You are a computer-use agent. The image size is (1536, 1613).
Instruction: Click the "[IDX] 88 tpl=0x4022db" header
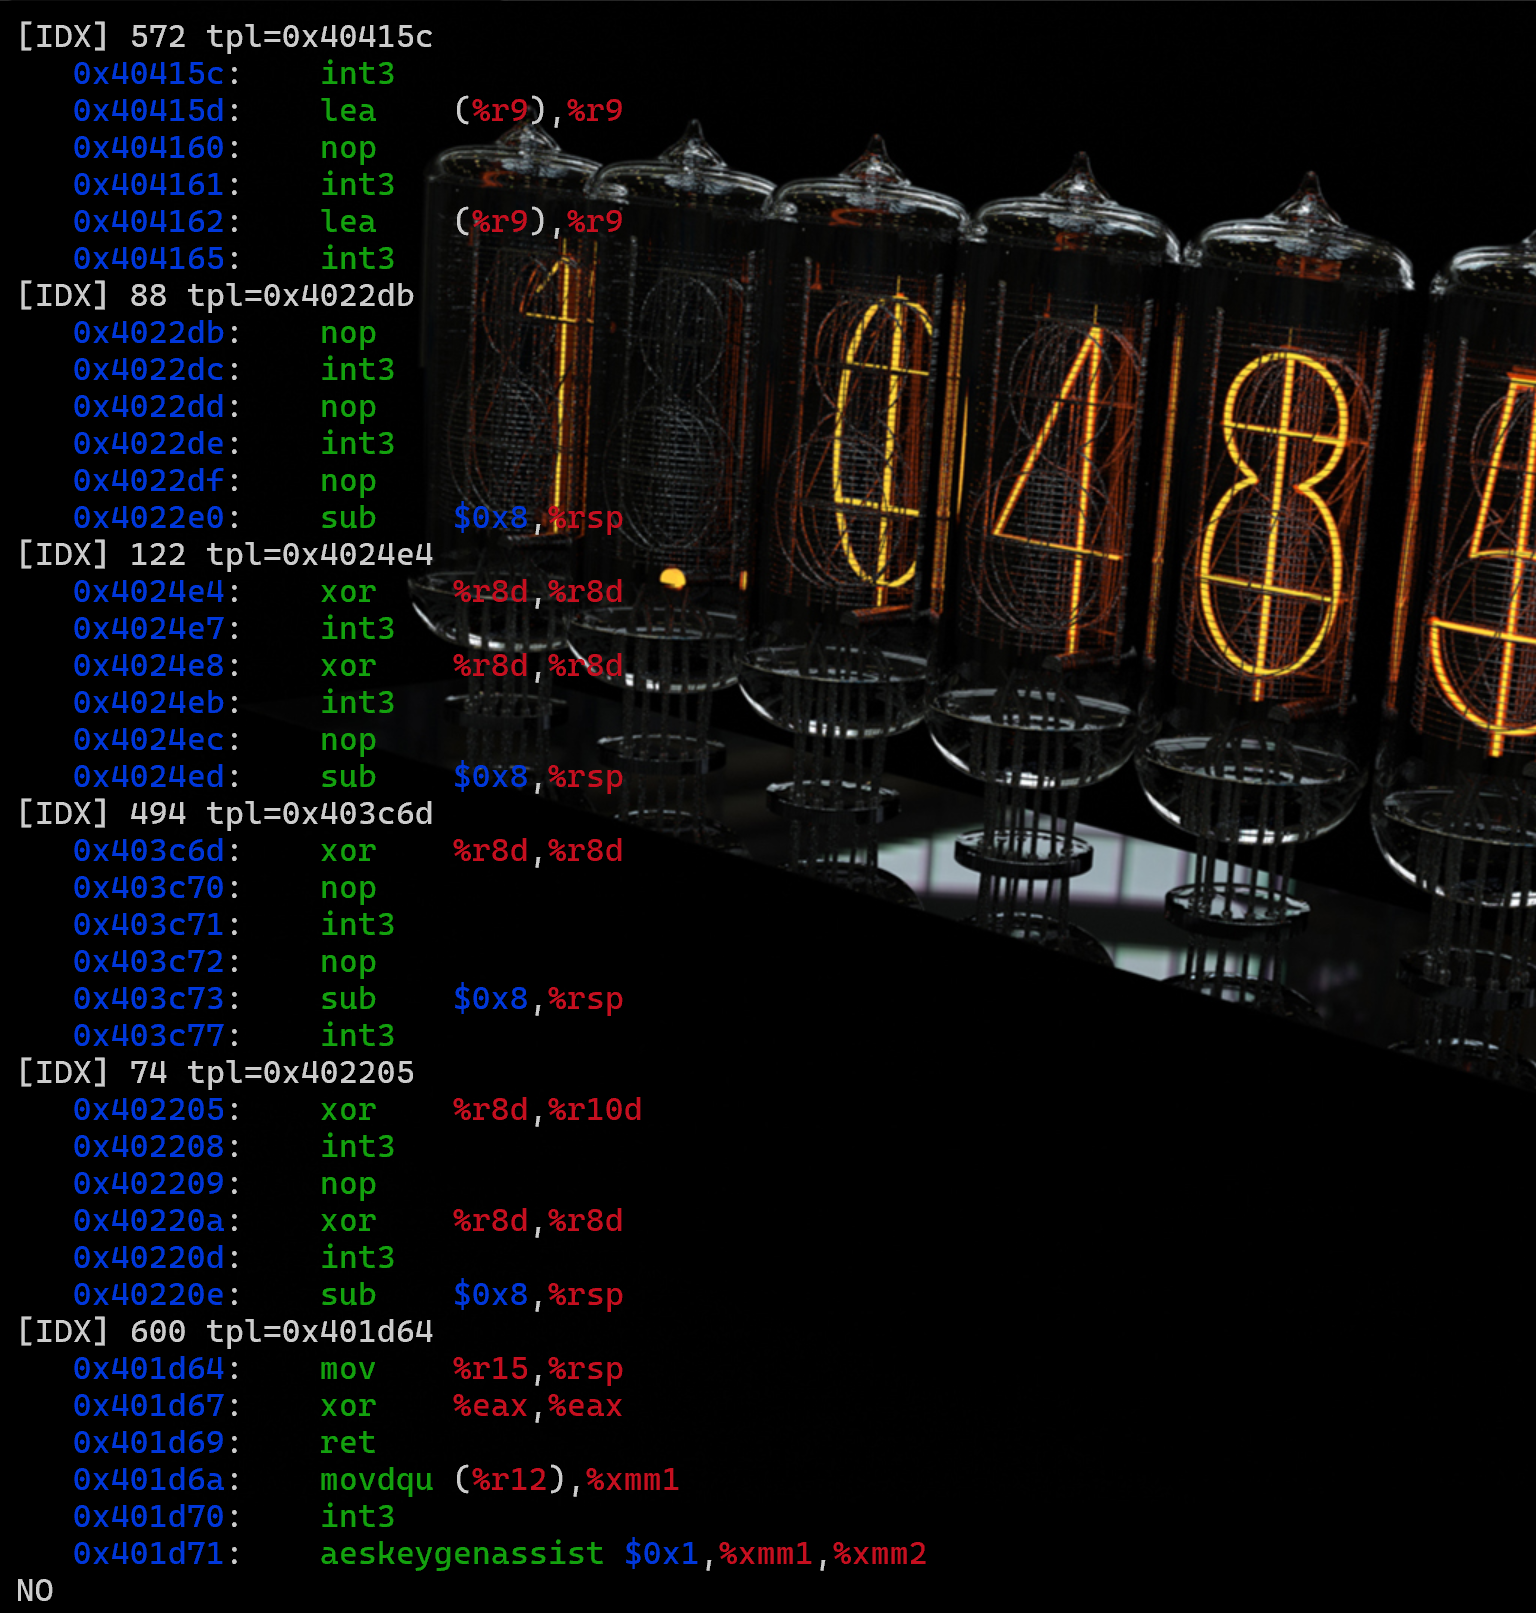(216, 295)
